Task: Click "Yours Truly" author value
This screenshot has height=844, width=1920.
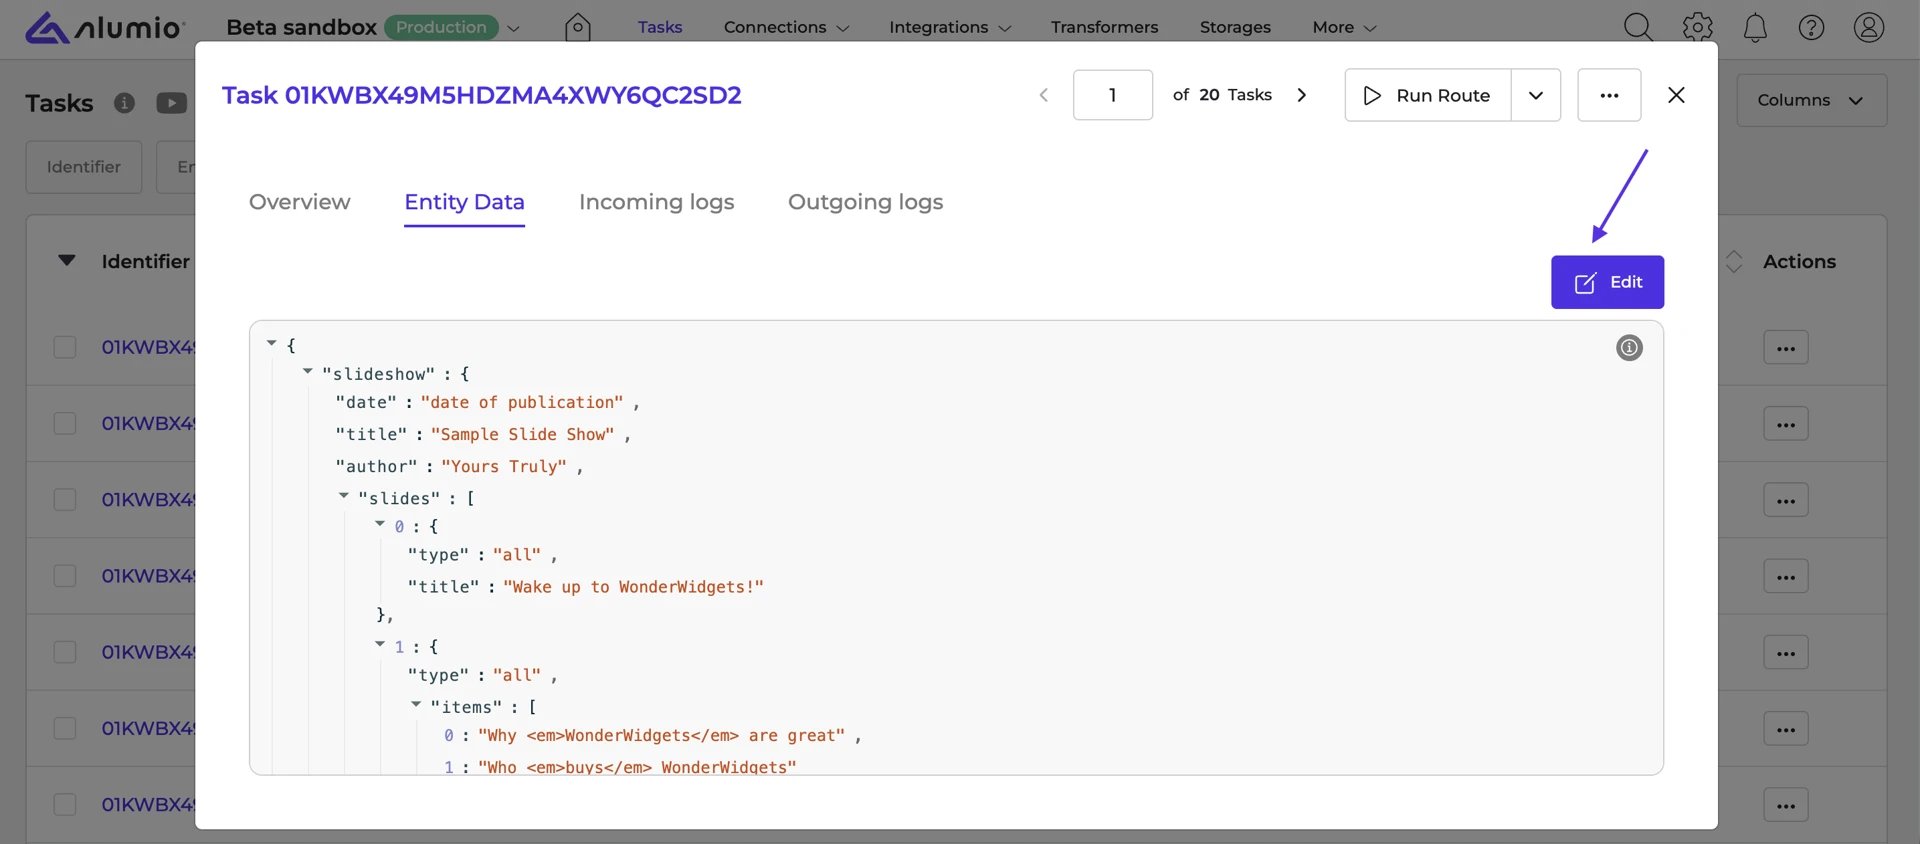Action: point(503,467)
